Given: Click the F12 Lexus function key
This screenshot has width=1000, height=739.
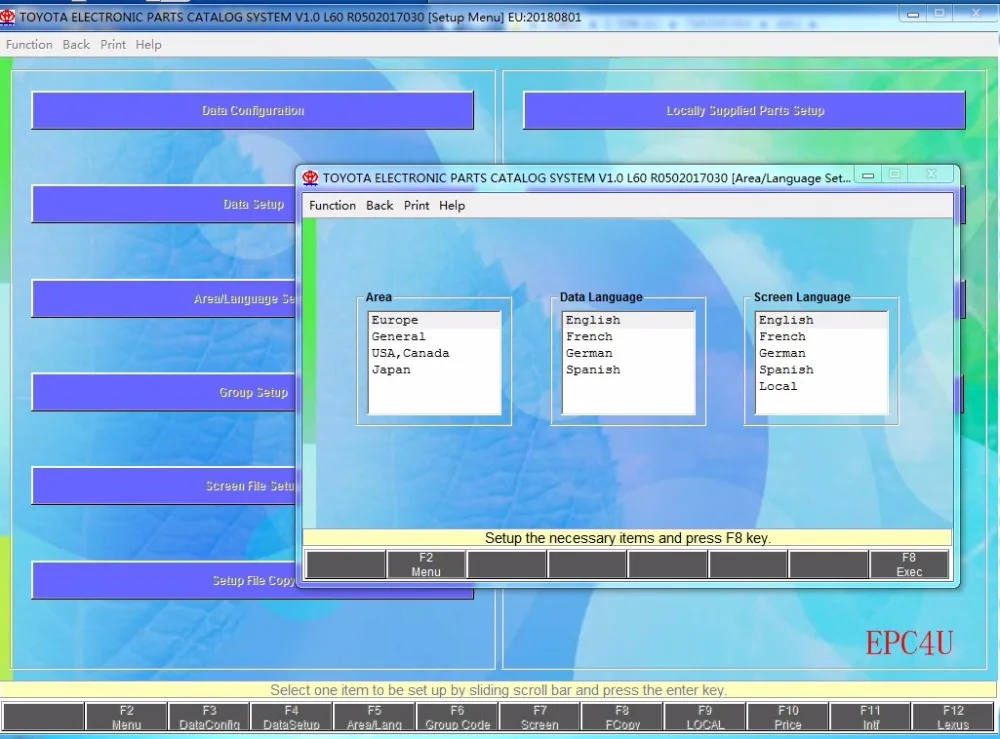Looking at the screenshot, I should [x=953, y=717].
